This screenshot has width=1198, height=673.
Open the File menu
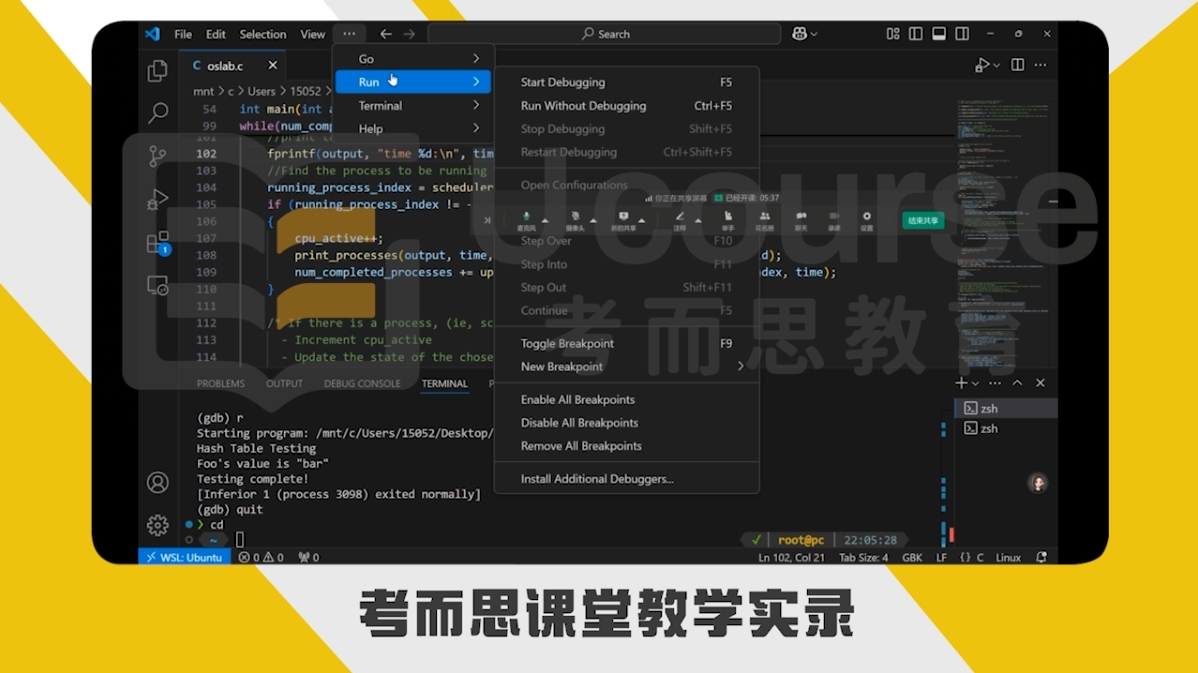183,34
